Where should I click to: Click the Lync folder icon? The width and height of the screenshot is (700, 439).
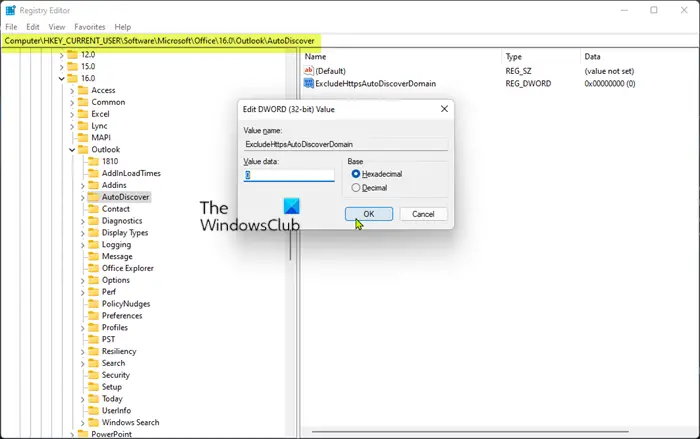(83, 126)
